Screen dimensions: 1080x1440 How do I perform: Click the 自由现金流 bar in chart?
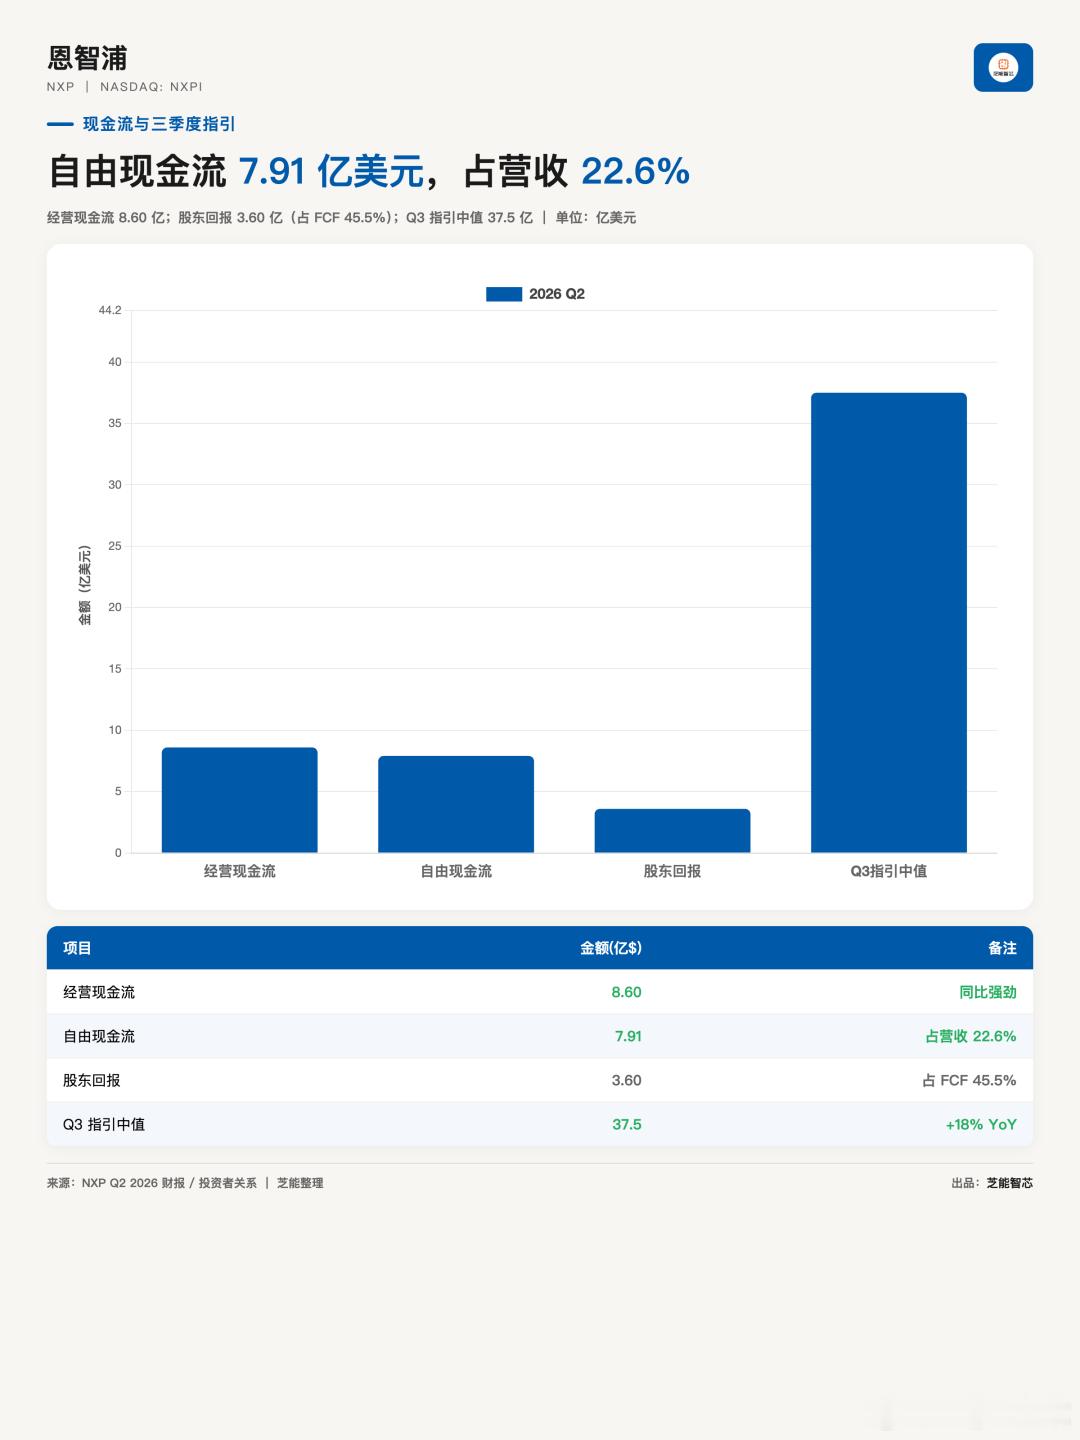[x=456, y=804]
